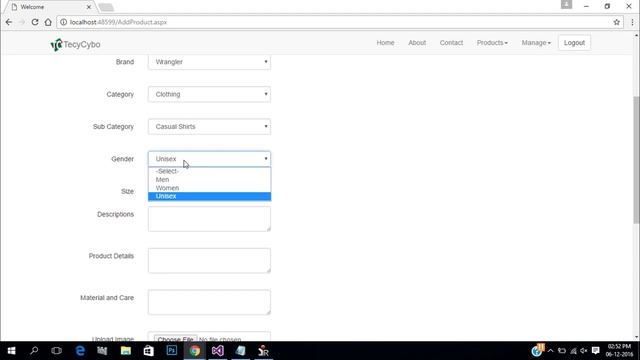This screenshot has width=640, height=360.
Task: Open Windows search in taskbar
Action: point(34,351)
